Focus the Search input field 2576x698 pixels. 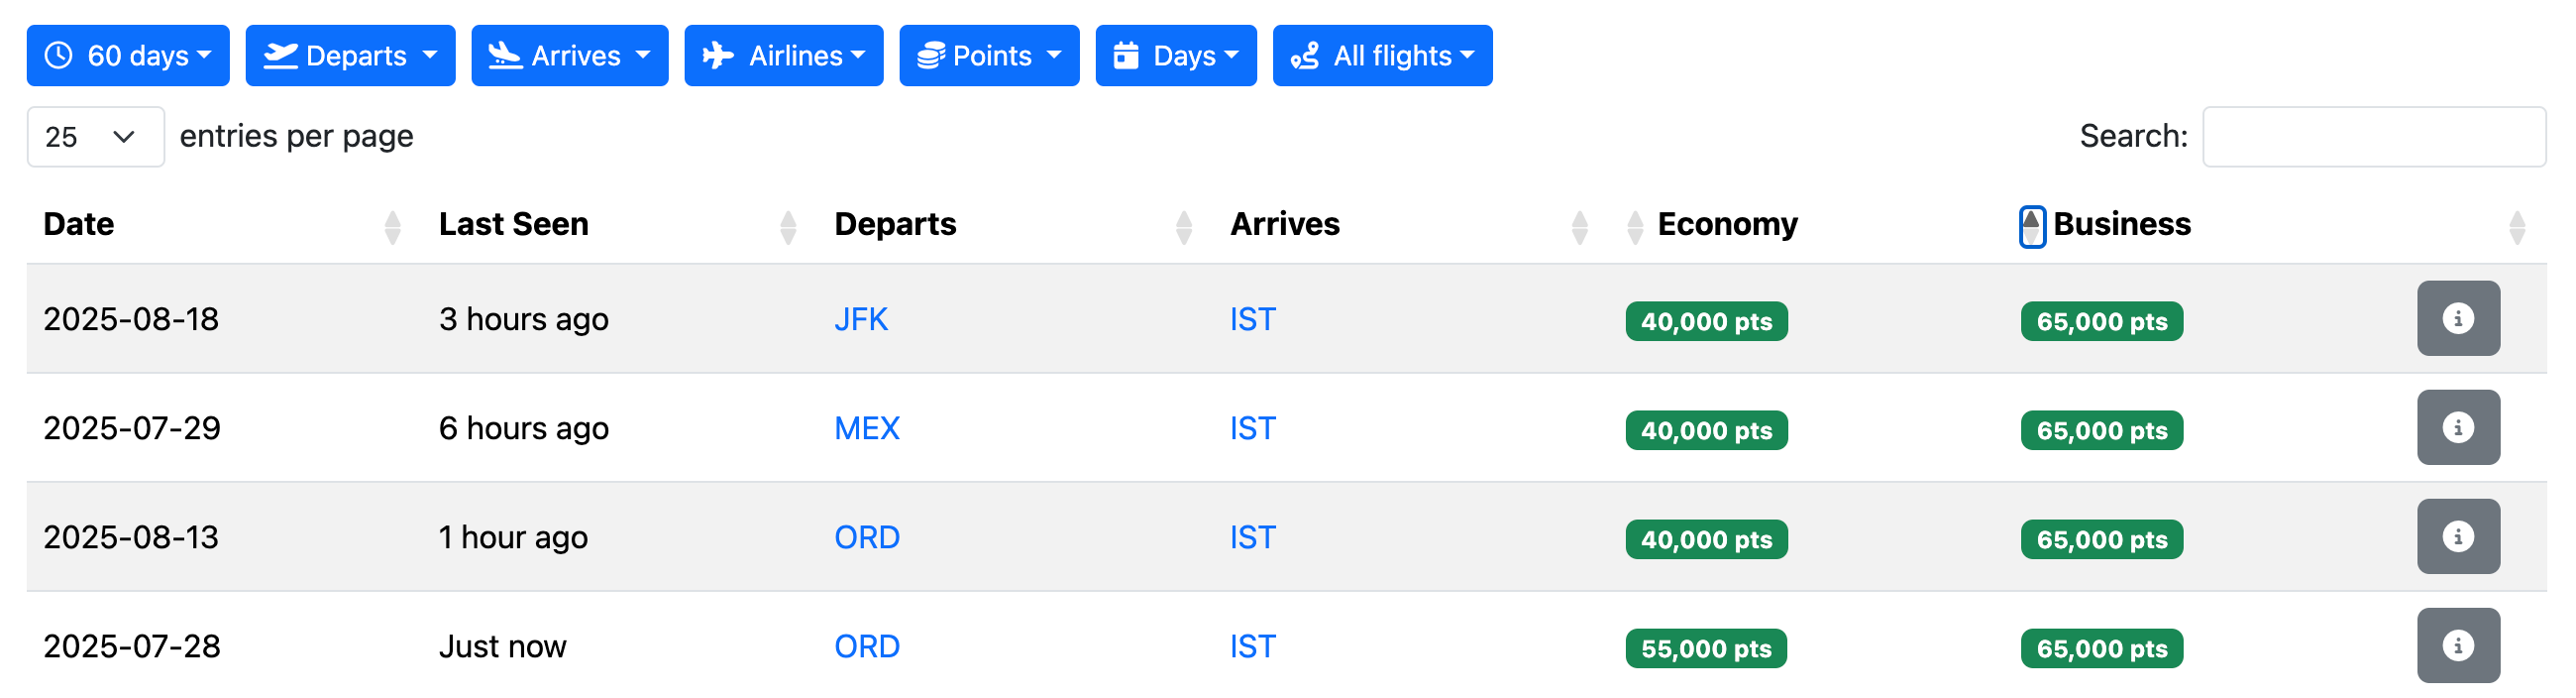[x=2373, y=136]
